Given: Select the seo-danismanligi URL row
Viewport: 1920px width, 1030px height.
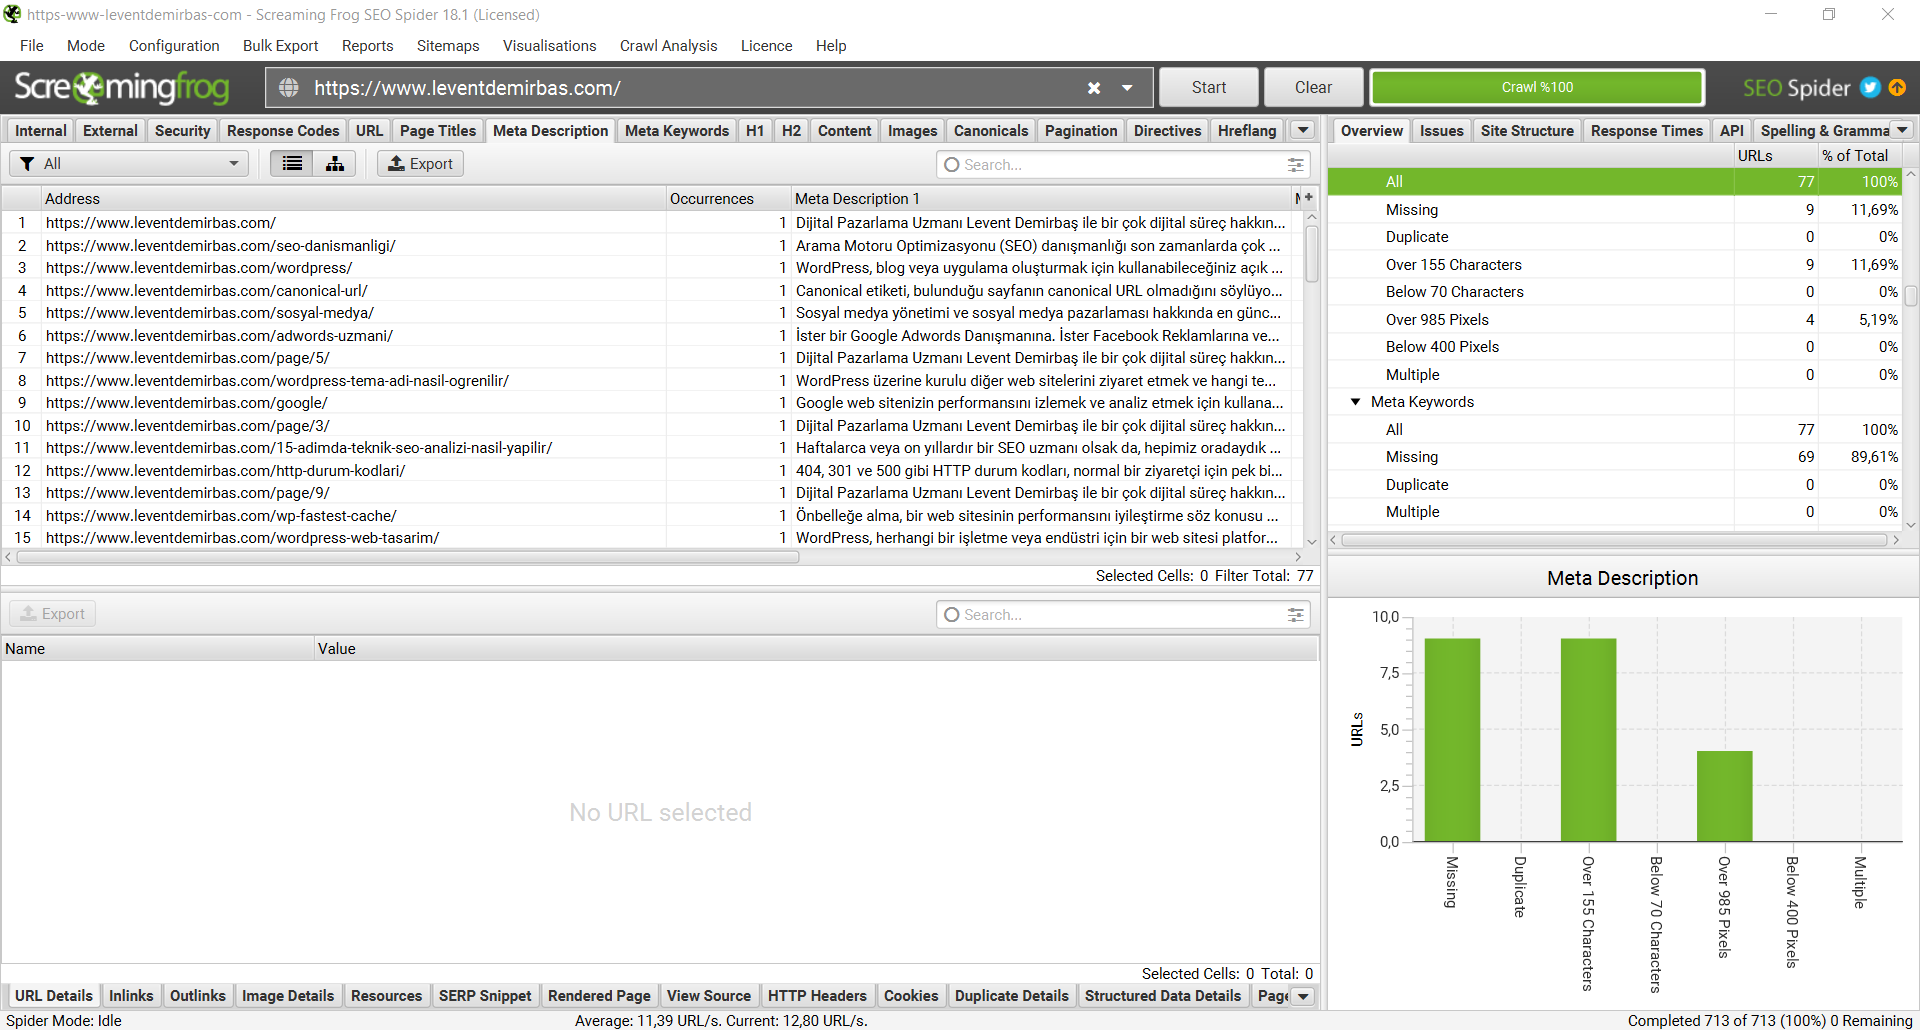Looking at the screenshot, I should click(647, 246).
